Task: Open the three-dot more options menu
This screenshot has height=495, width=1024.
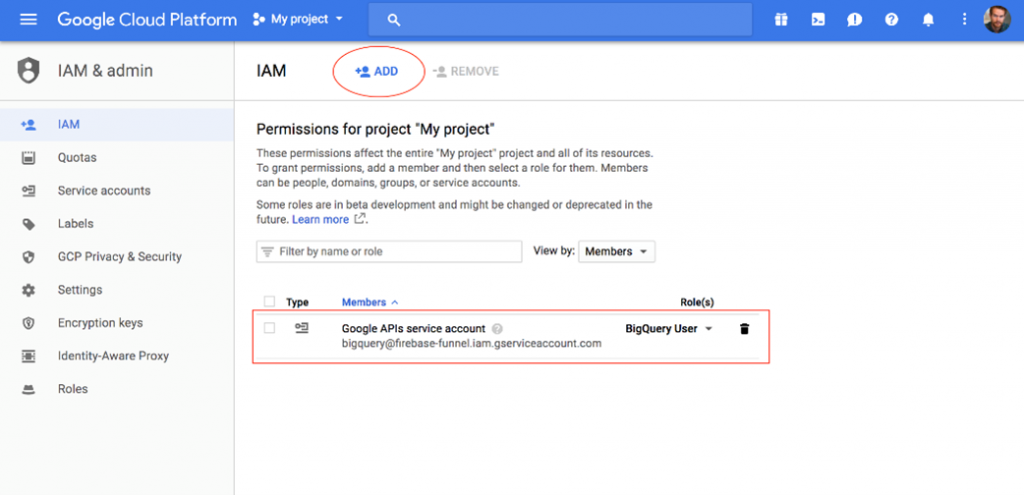Action: [964, 20]
